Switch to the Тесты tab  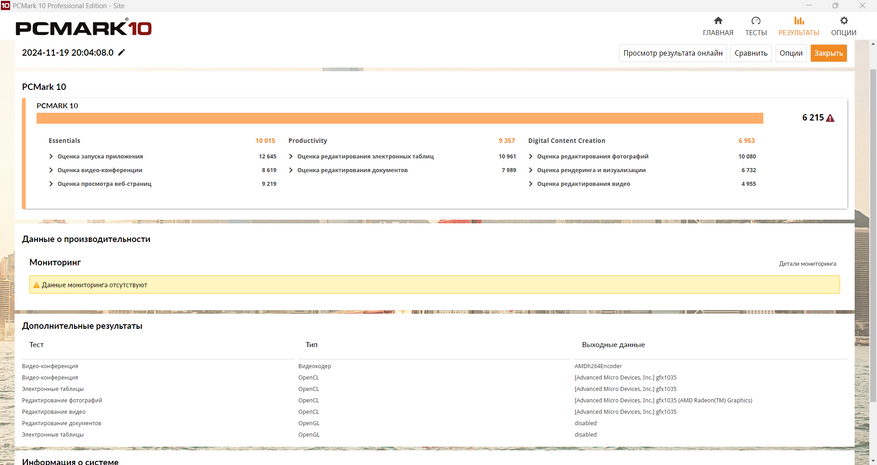click(x=756, y=26)
